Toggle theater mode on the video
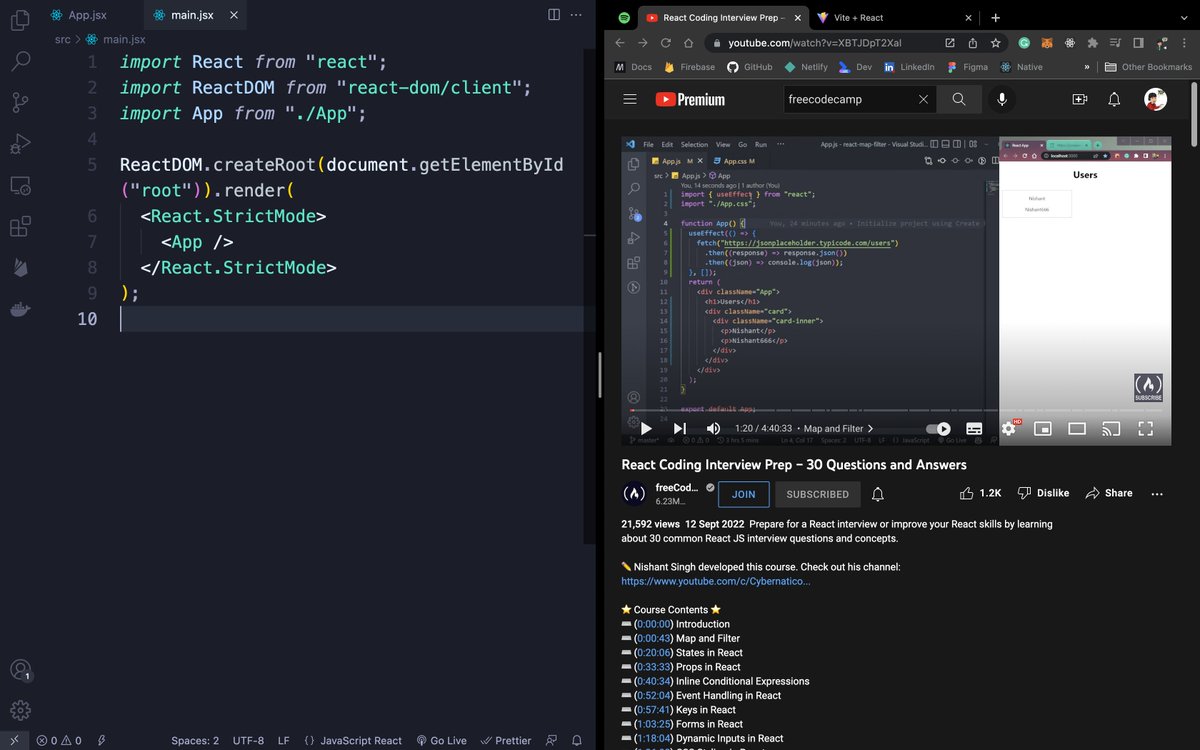 coord(1077,428)
